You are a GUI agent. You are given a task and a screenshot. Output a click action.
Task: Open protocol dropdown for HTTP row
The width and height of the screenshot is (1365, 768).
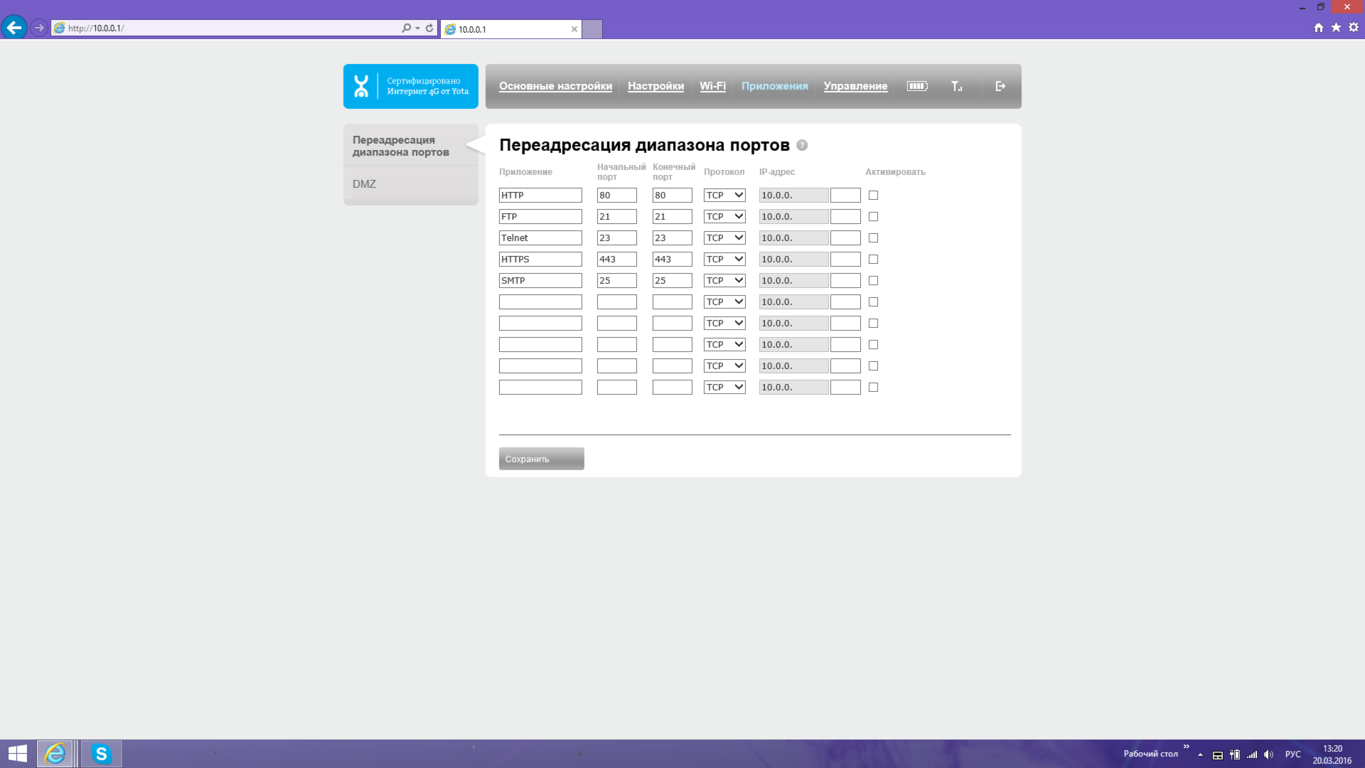coord(724,195)
